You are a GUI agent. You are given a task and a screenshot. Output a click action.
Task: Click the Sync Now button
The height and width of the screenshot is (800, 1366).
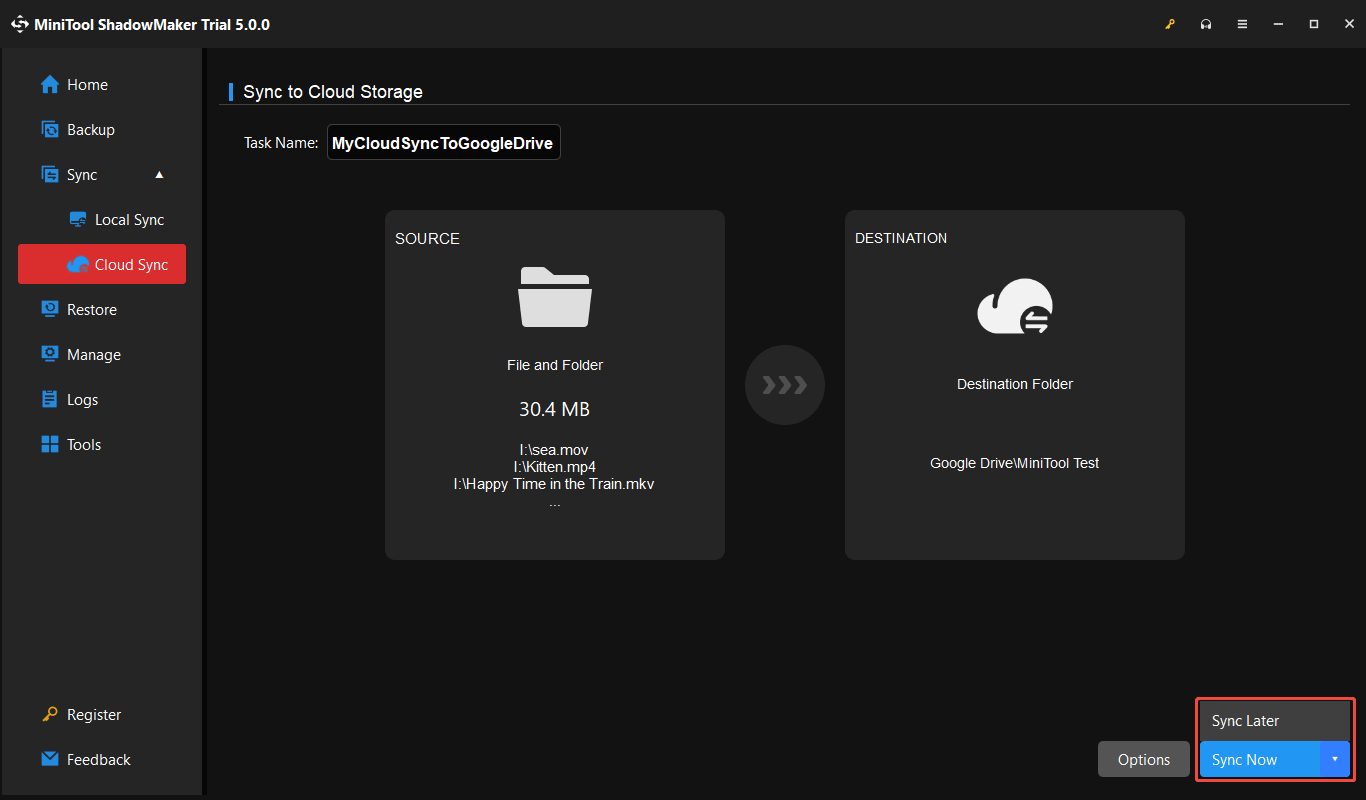point(1260,760)
